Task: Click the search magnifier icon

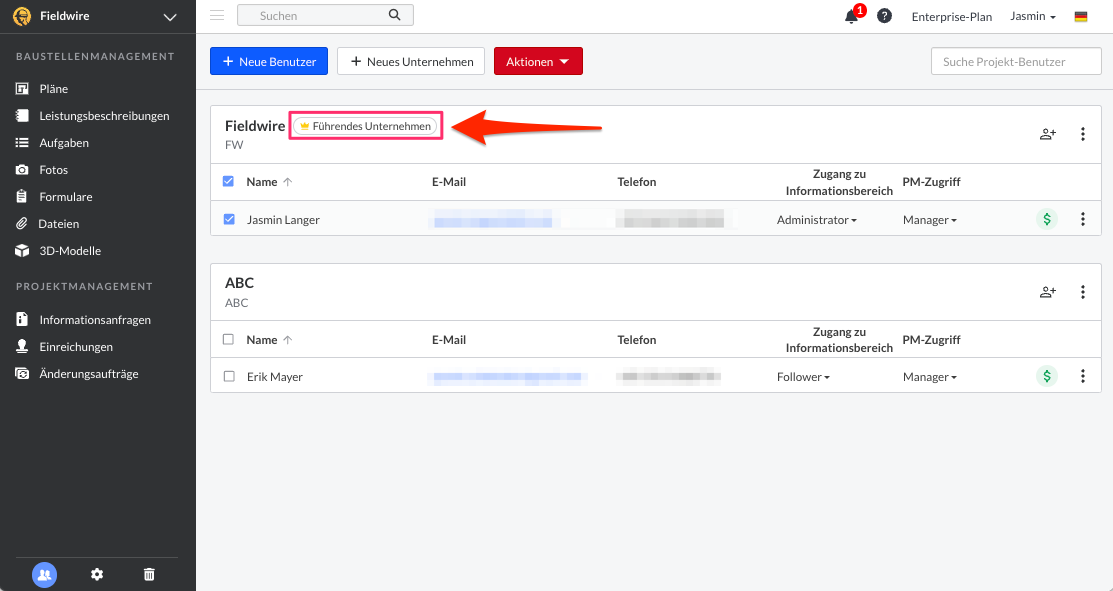Action: [x=395, y=15]
